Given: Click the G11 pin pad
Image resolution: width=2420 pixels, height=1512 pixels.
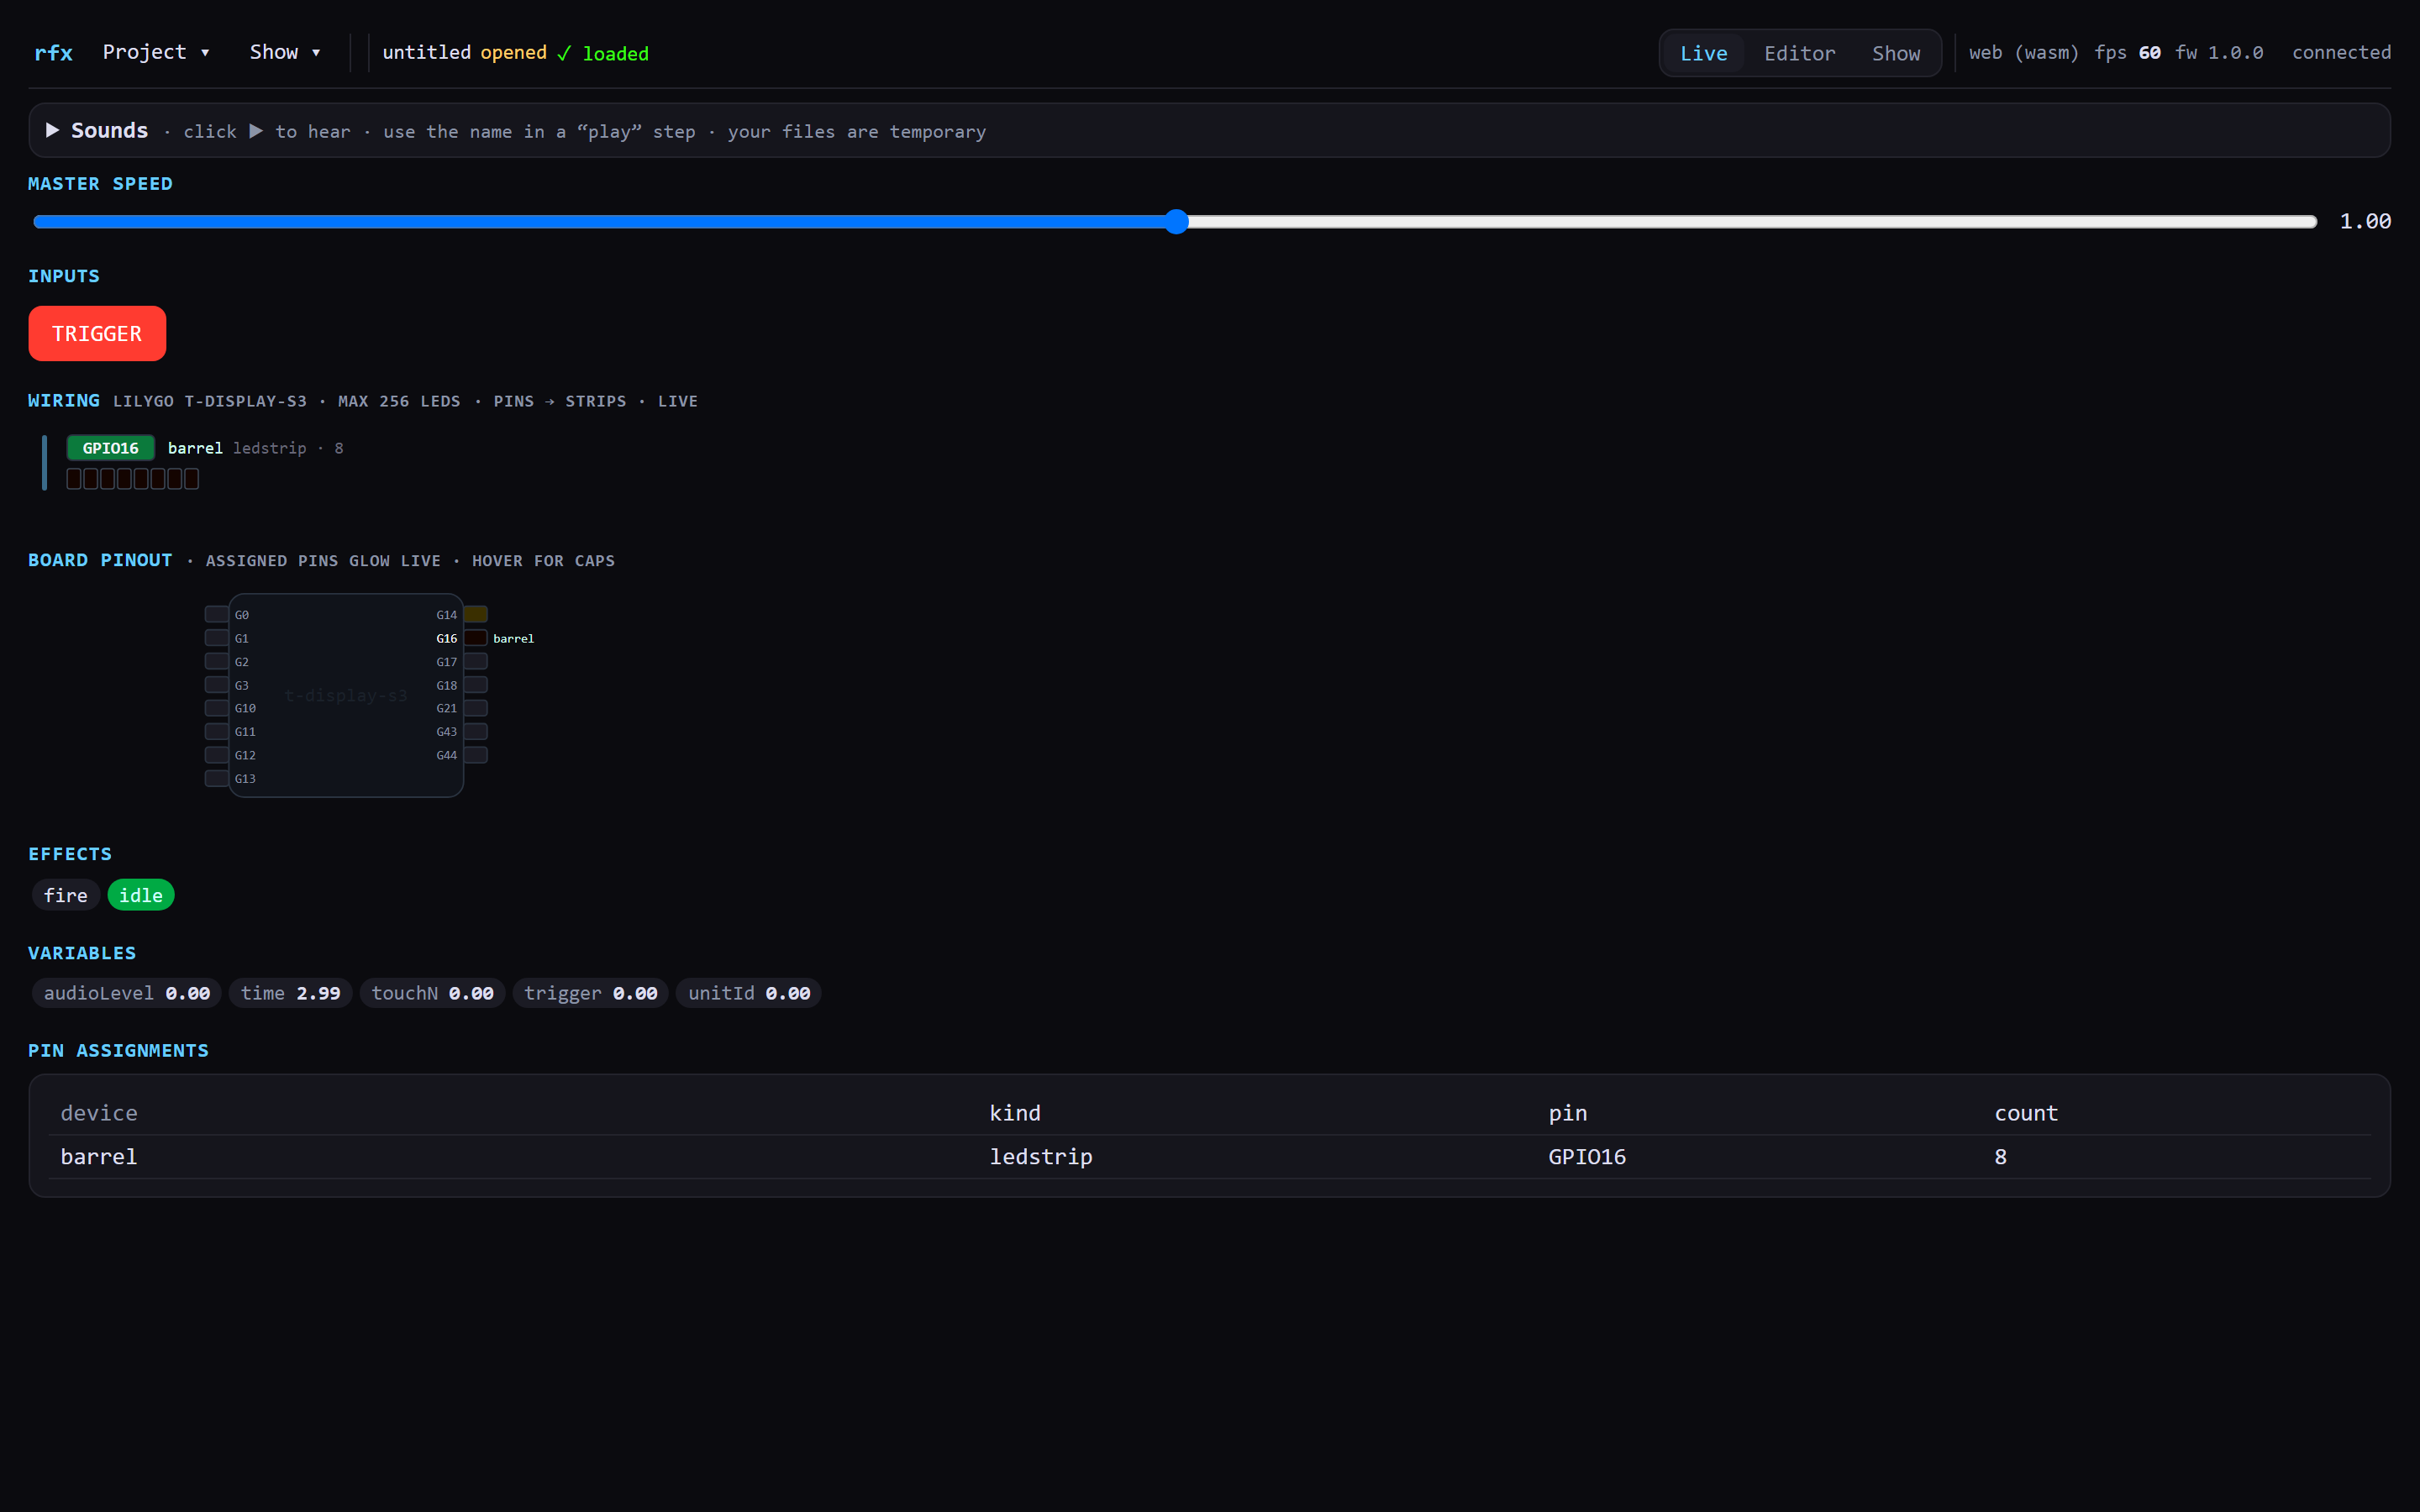Looking at the screenshot, I should (x=216, y=732).
